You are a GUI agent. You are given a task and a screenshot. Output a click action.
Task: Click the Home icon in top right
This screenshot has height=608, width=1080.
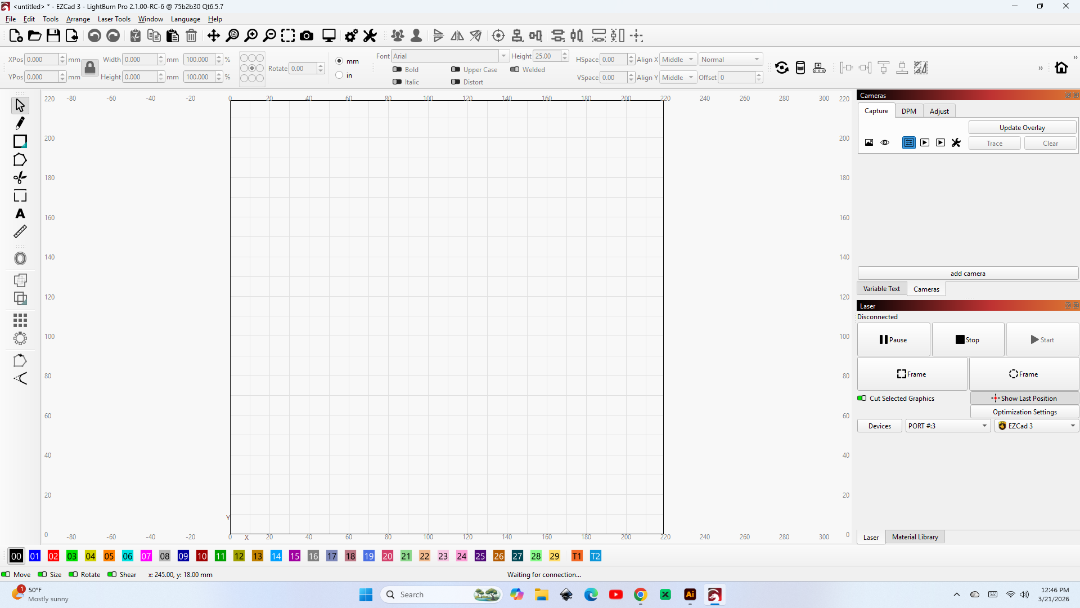point(1061,68)
